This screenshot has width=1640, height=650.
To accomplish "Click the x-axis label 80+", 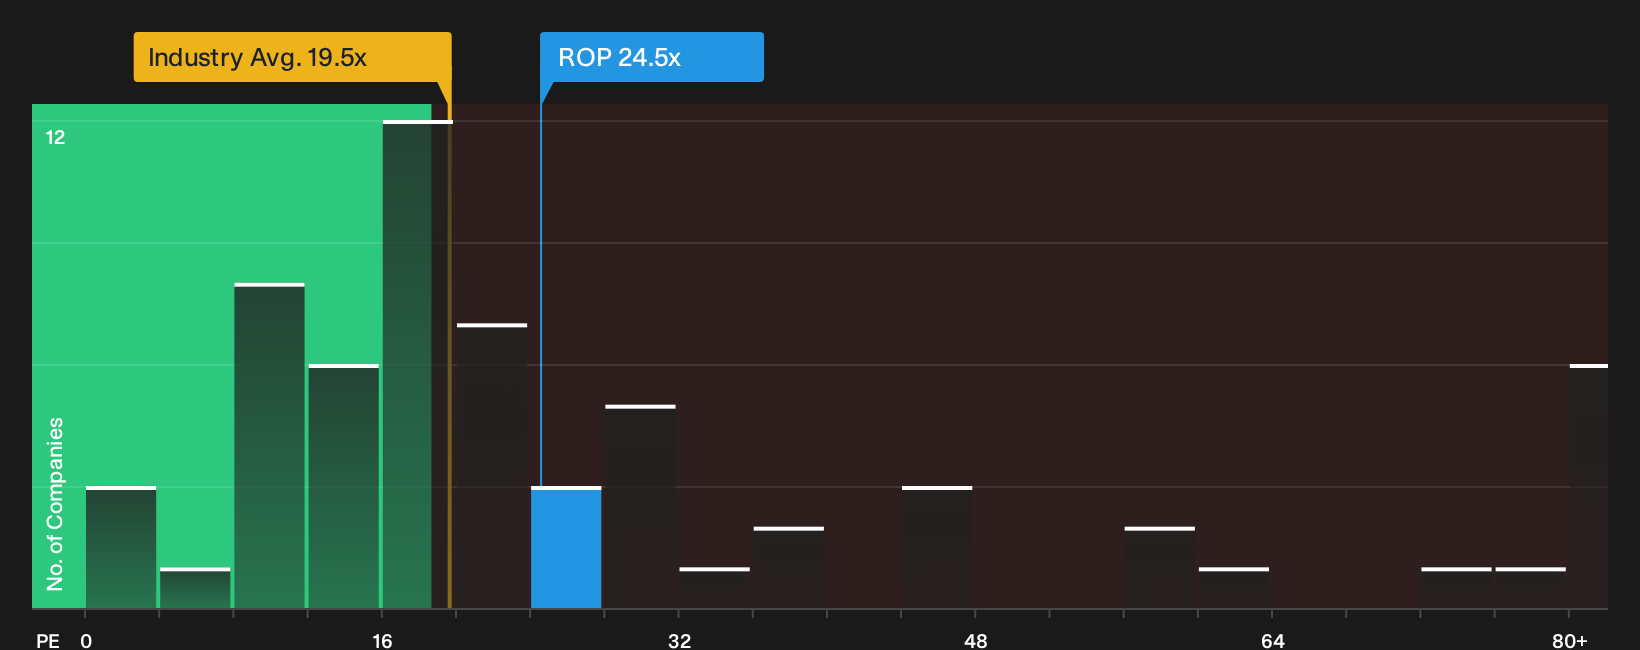I will (x=1569, y=640).
